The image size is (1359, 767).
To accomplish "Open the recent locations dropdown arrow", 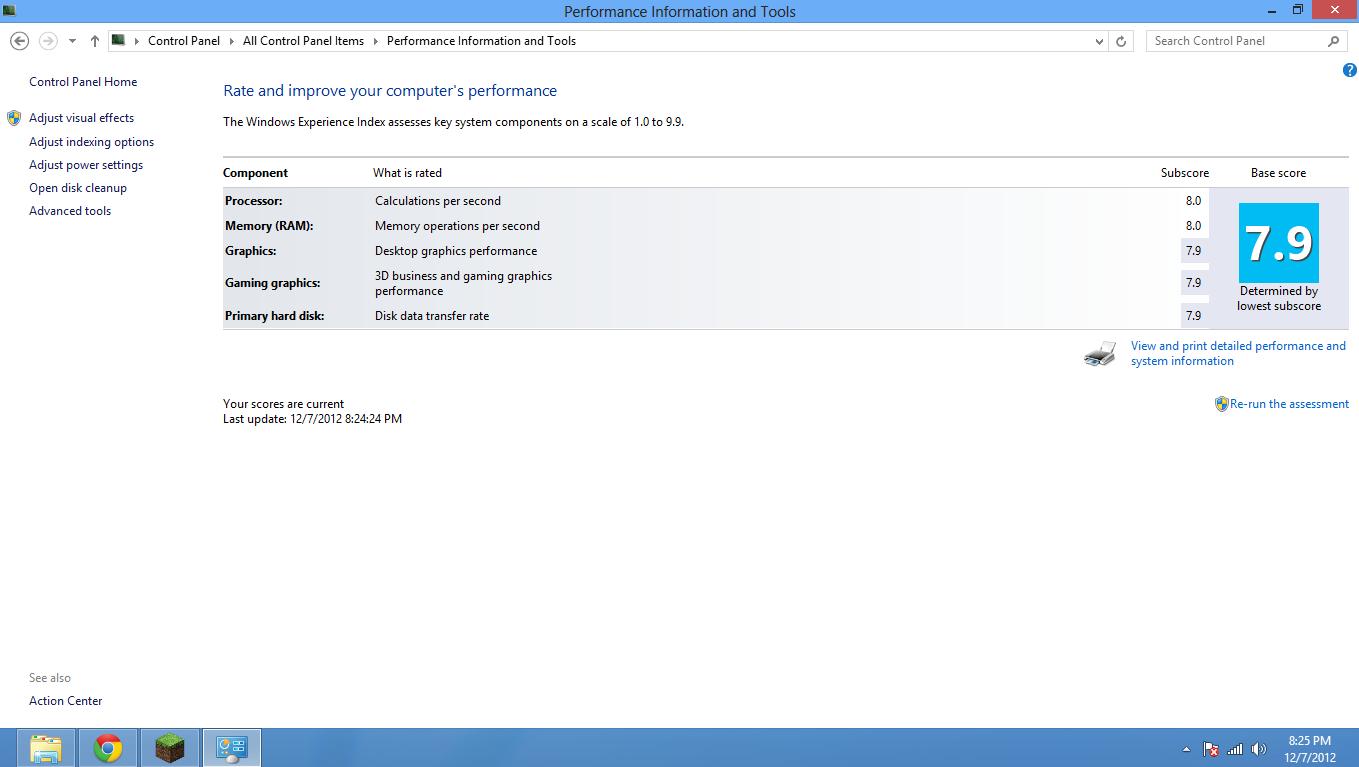I will point(72,41).
